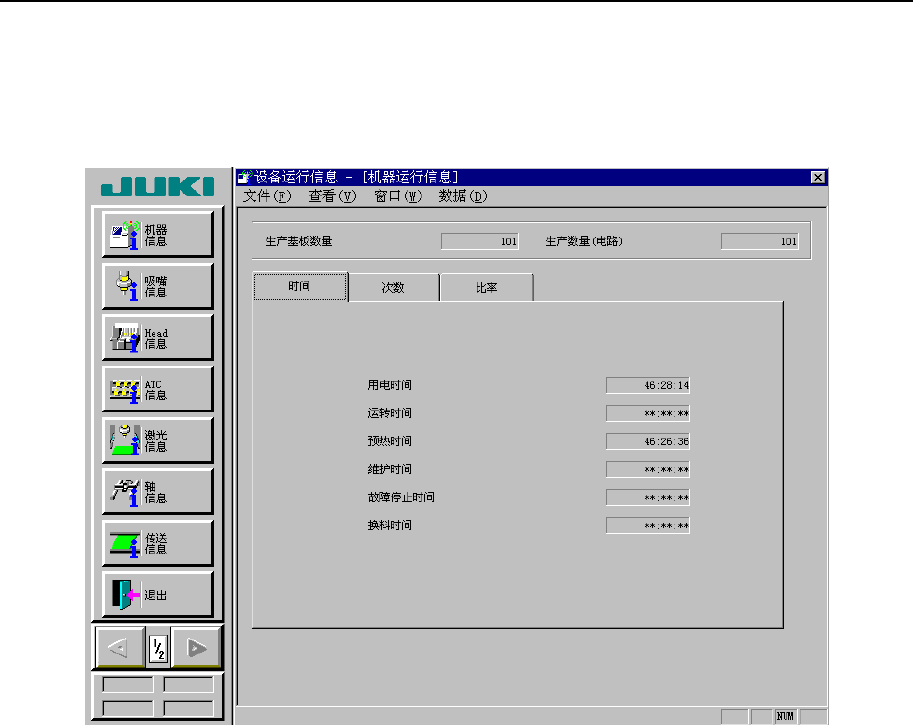
Task: Click the 用电时间 label
Action: pos(390,385)
